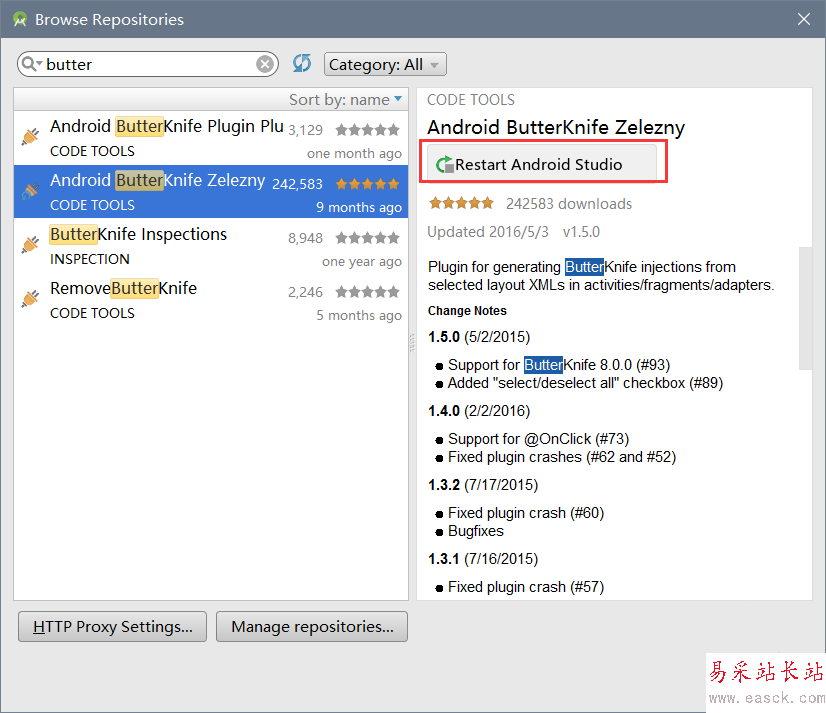Click into the butter search field
The width and height of the screenshot is (826, 713).
[148, 64]
